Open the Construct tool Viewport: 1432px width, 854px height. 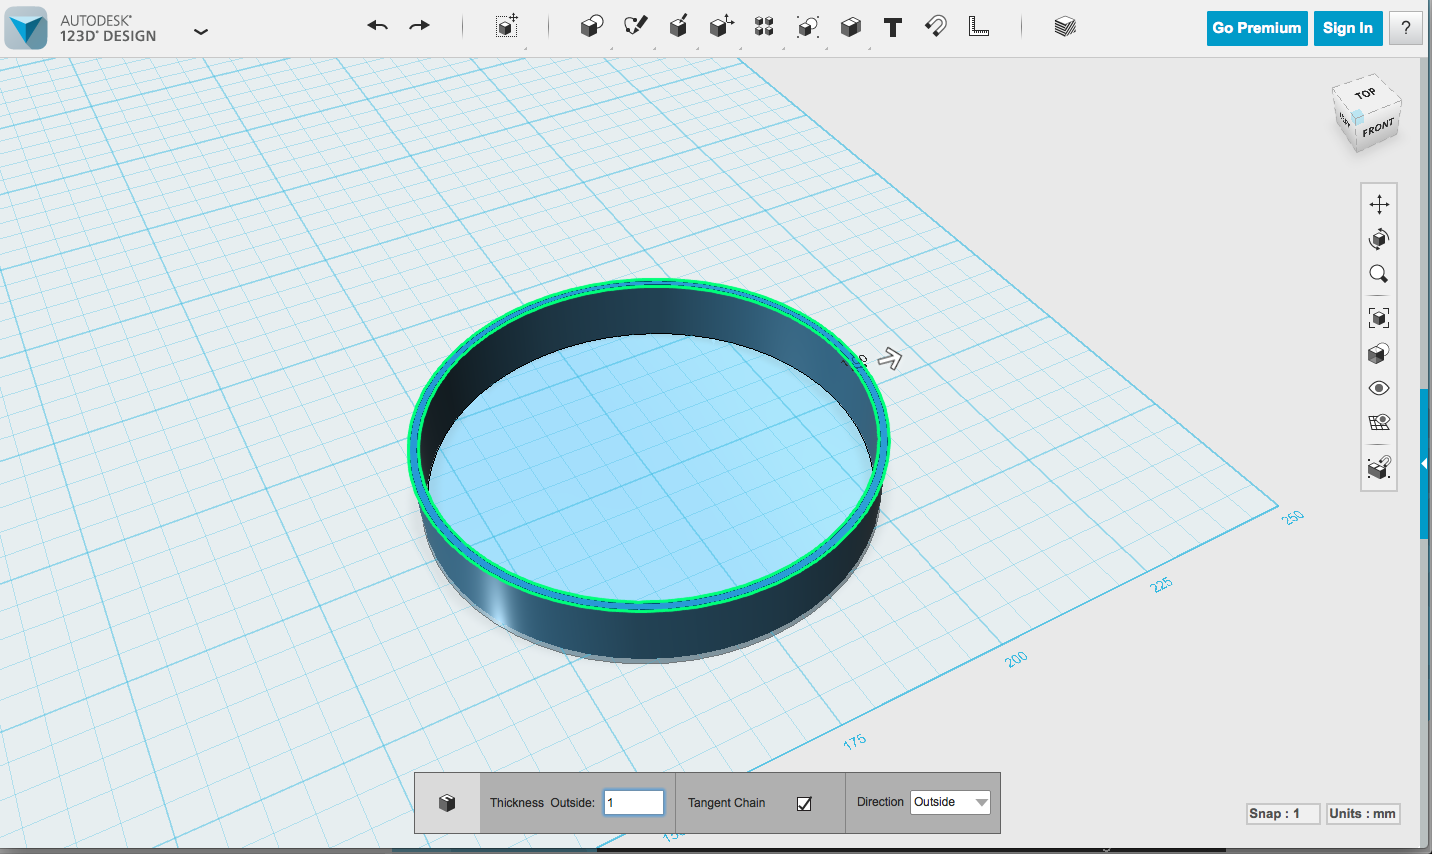click(x=678, y=26)
